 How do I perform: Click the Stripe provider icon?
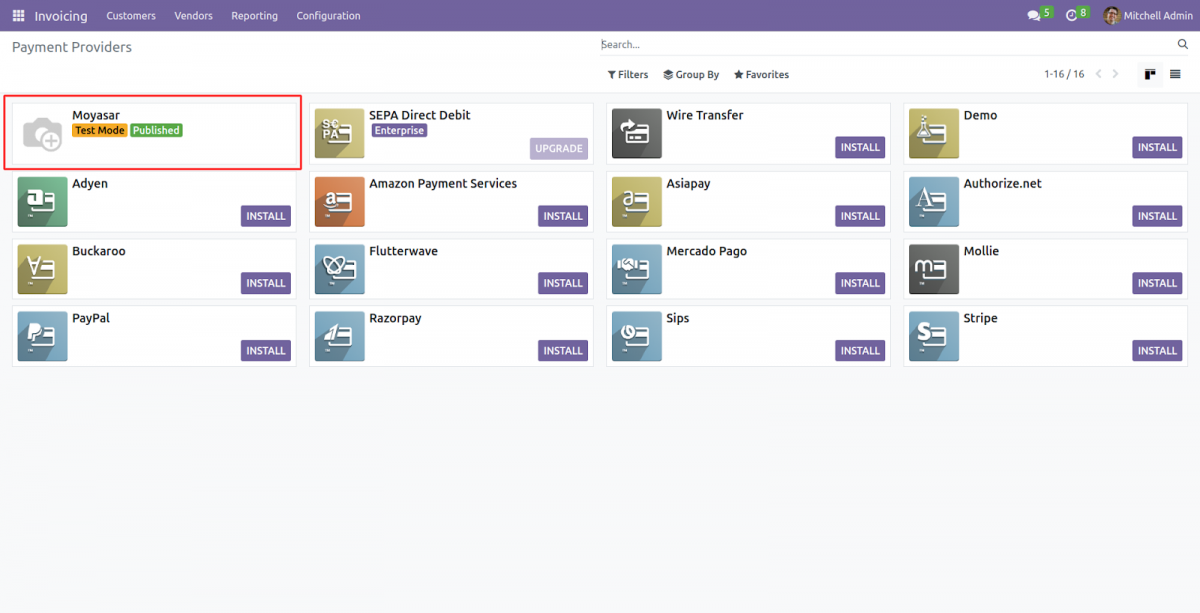[x=933, y=336]
